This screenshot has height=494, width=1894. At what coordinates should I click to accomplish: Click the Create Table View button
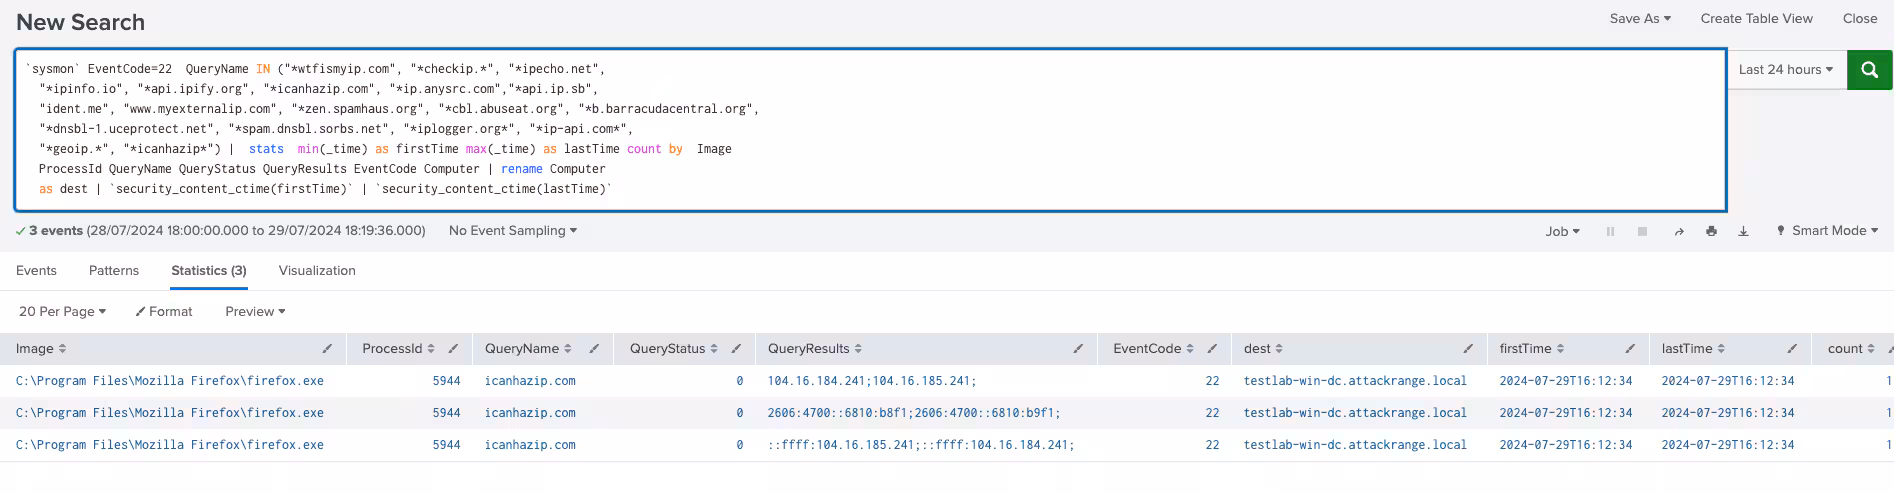pos(1756,19)
